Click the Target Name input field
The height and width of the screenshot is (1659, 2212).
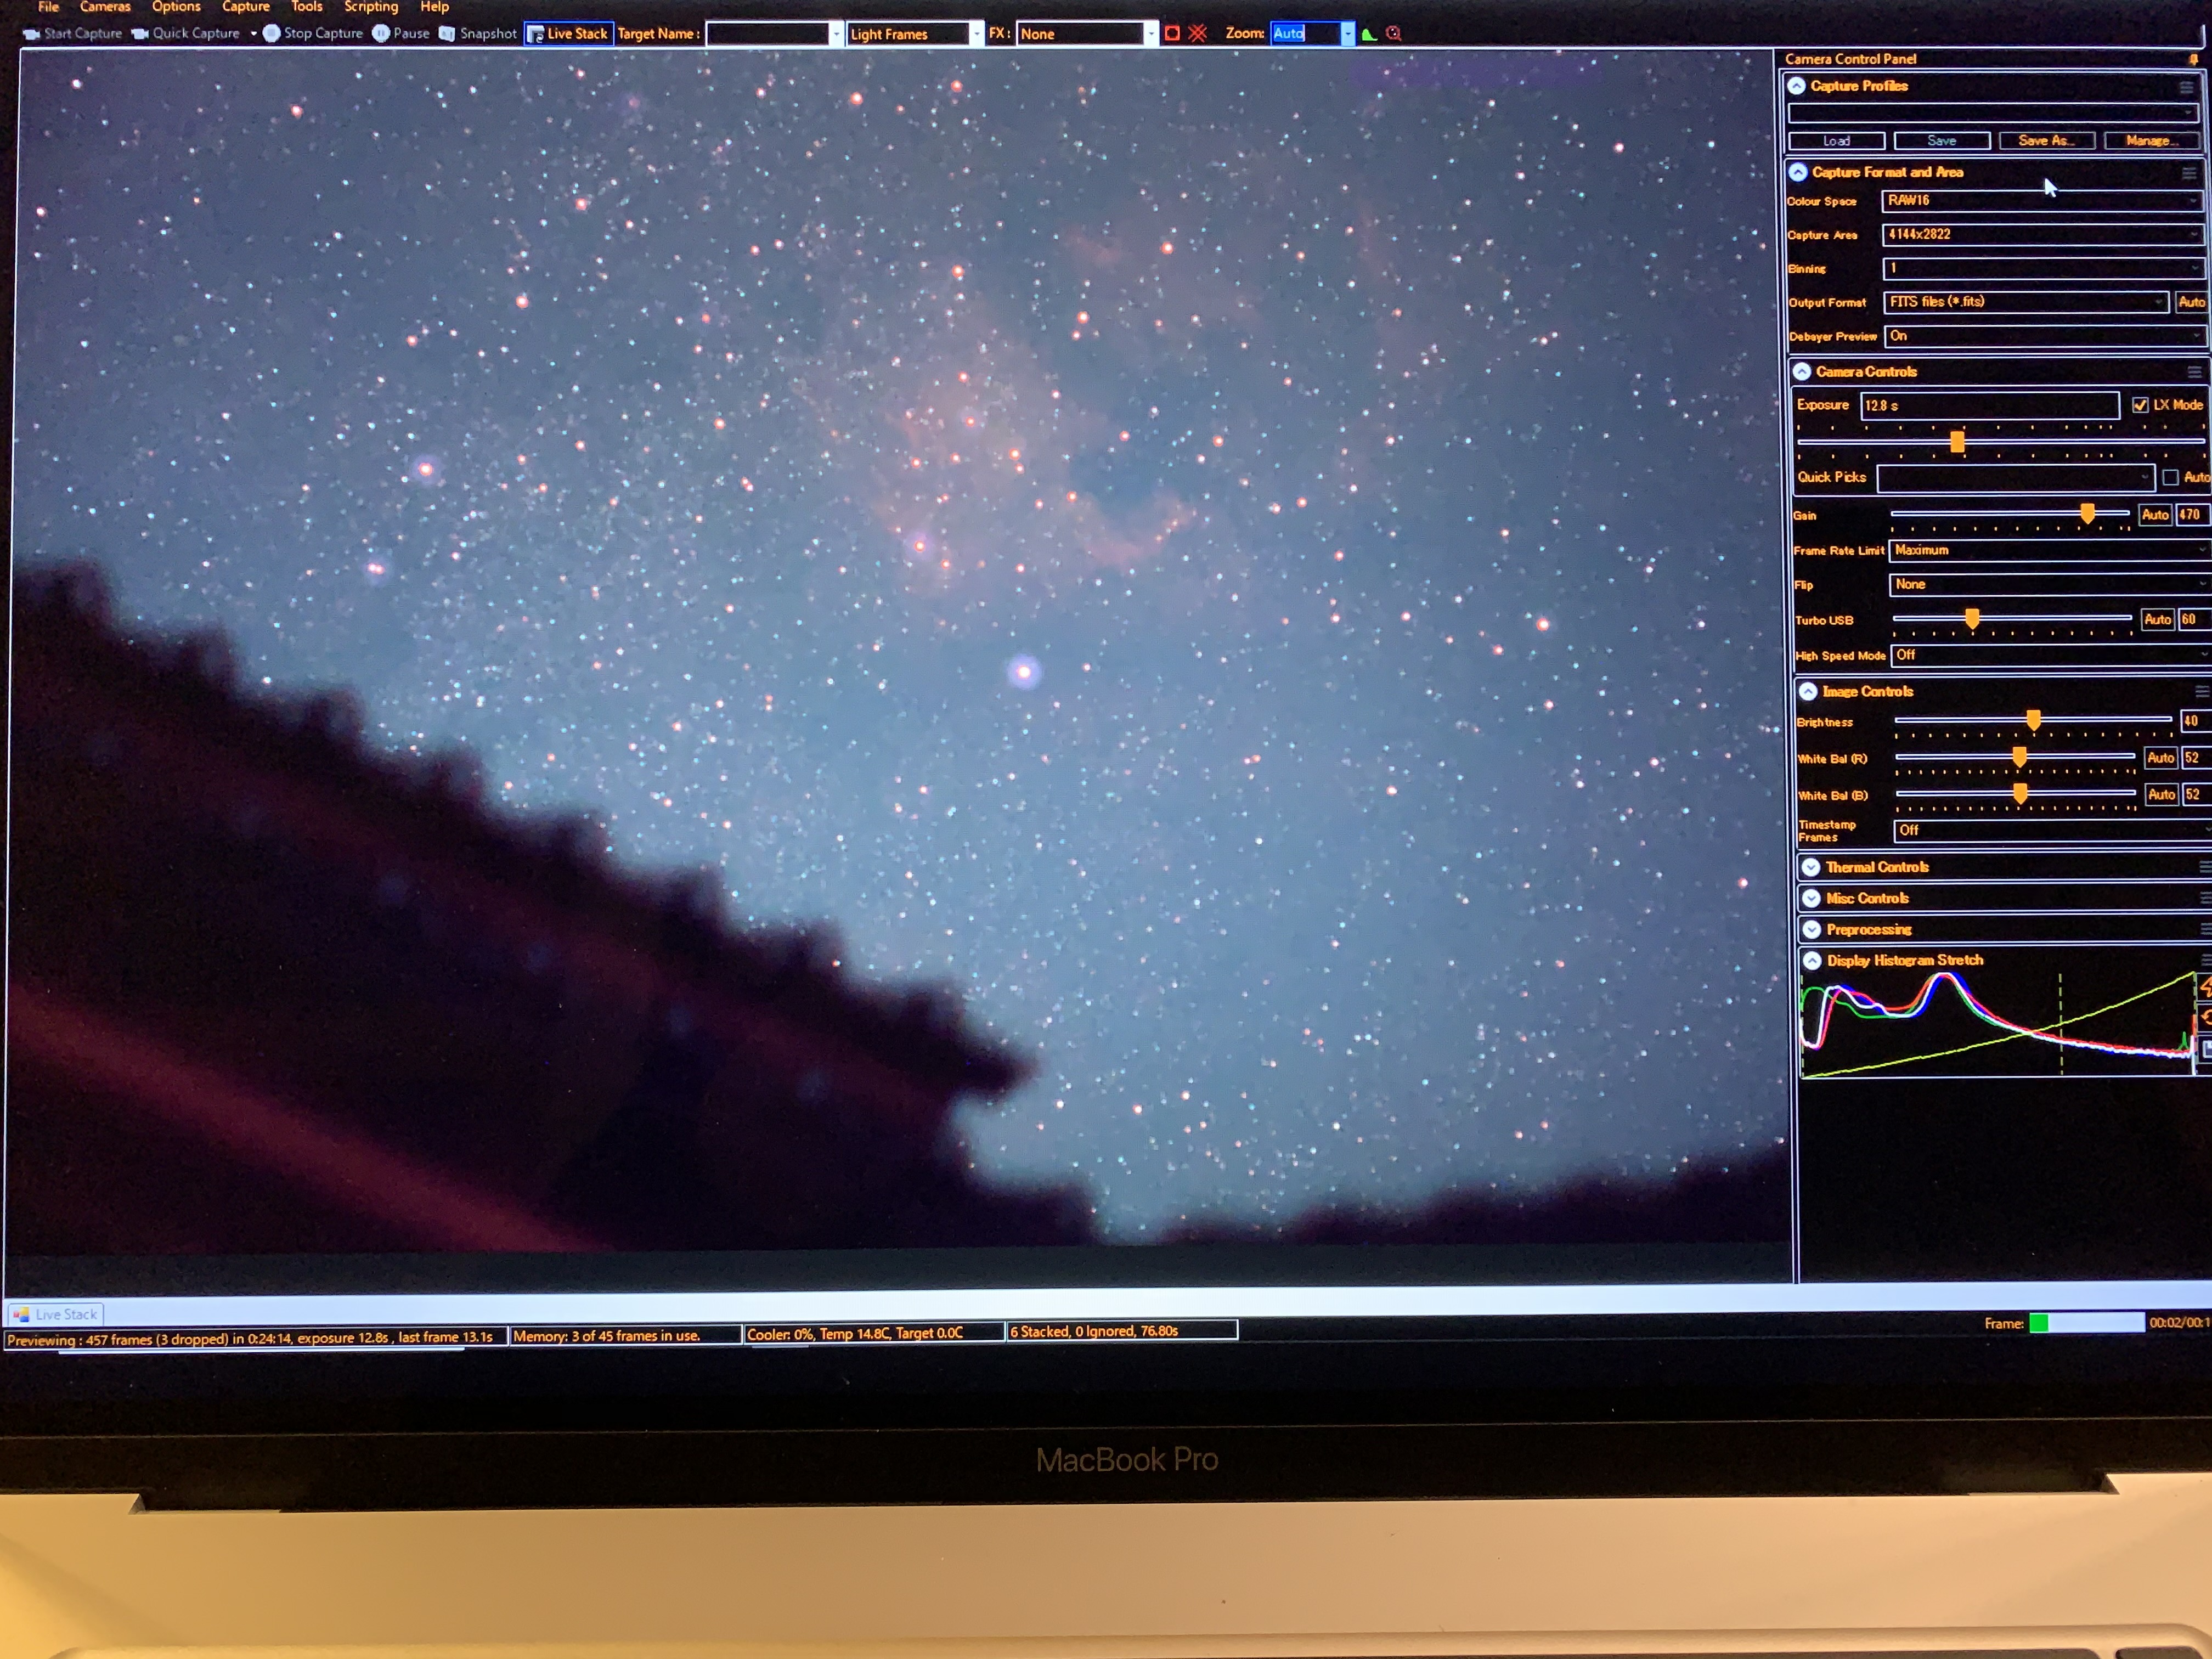point(768,34)
